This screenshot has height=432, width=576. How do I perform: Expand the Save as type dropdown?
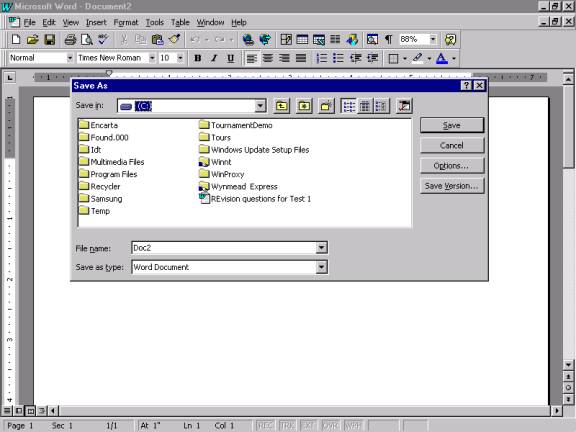321,267
